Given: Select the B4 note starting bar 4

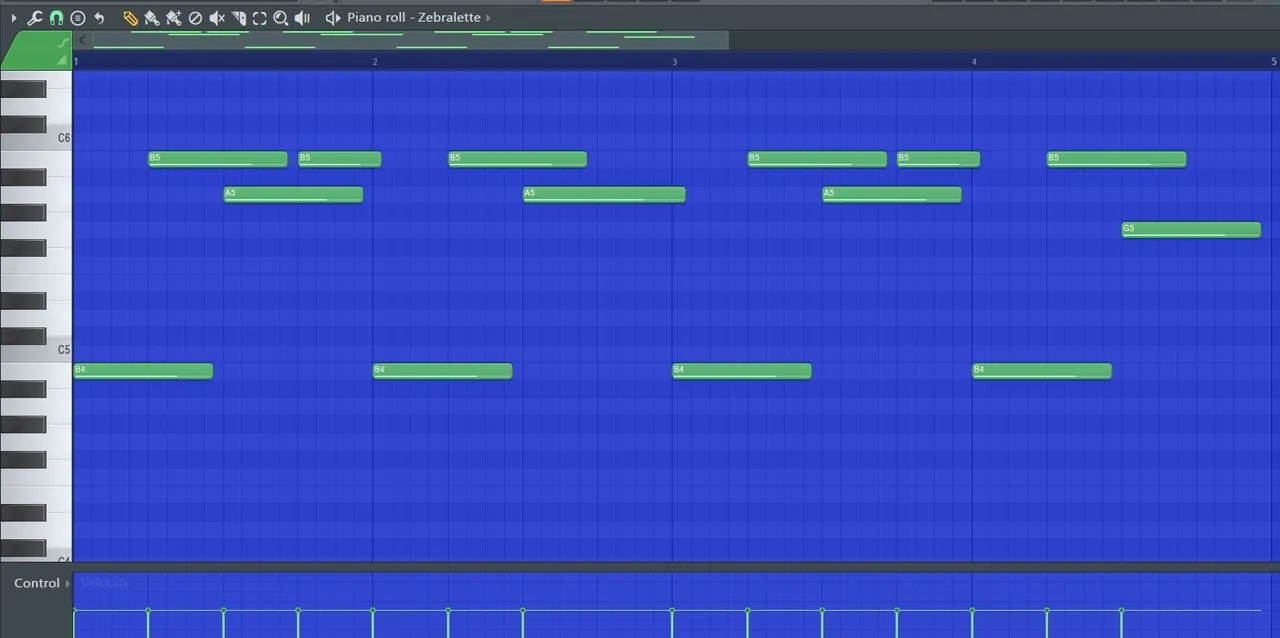Looking at the screenshot, I should click(1041, 371).
